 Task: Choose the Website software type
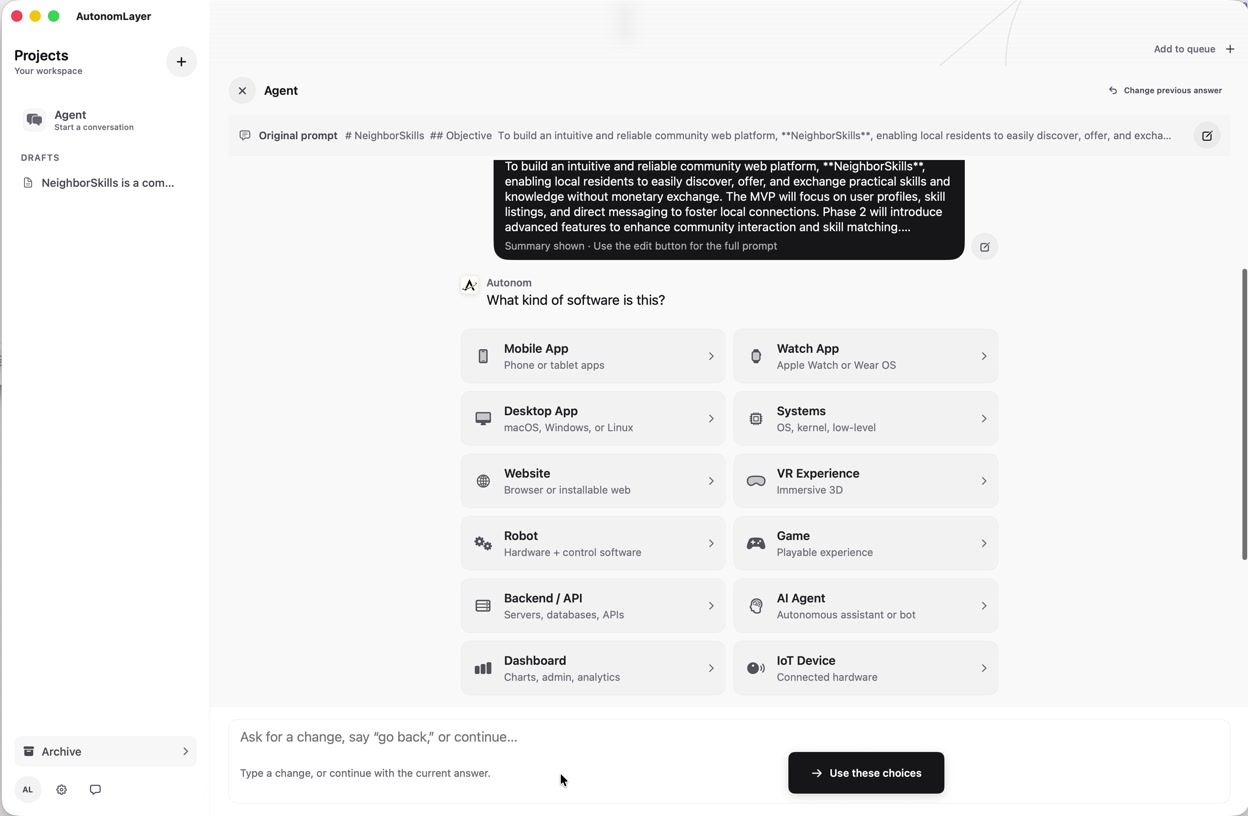(x=593, y=481)
